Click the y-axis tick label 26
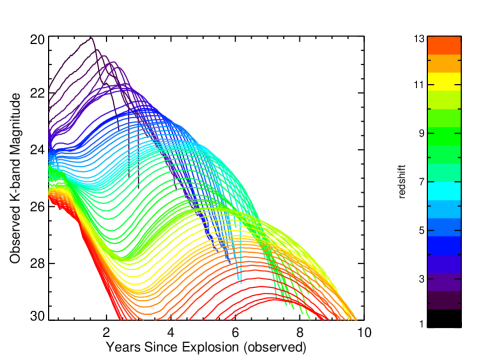 point(37,207)
